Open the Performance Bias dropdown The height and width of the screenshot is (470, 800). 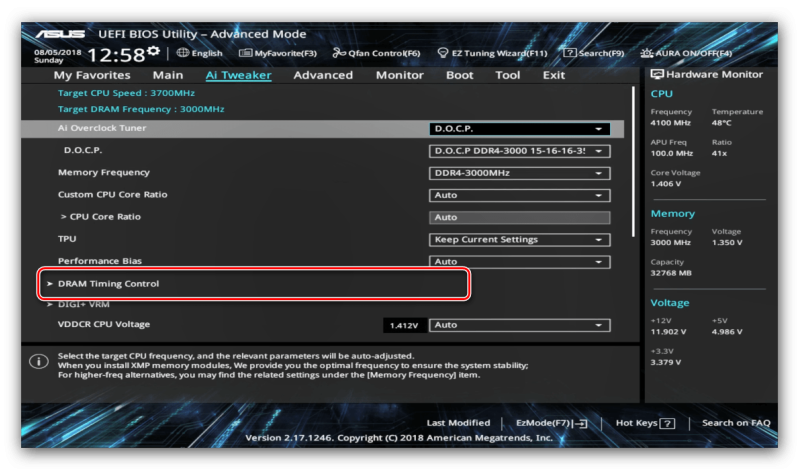click(519, 262)
